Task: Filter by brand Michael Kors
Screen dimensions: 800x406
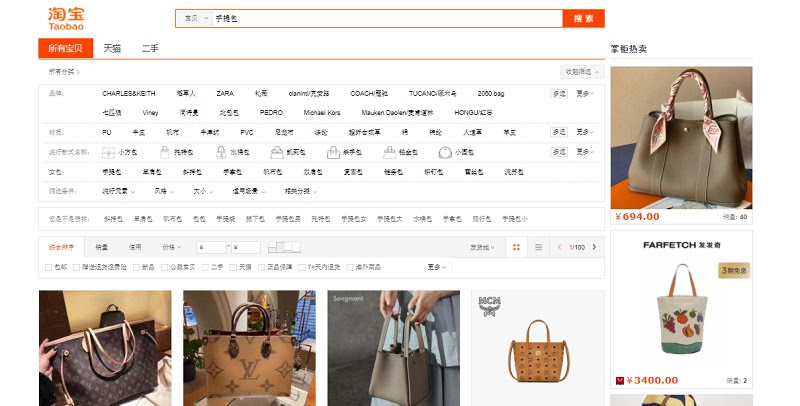Action: click(322, 113)
